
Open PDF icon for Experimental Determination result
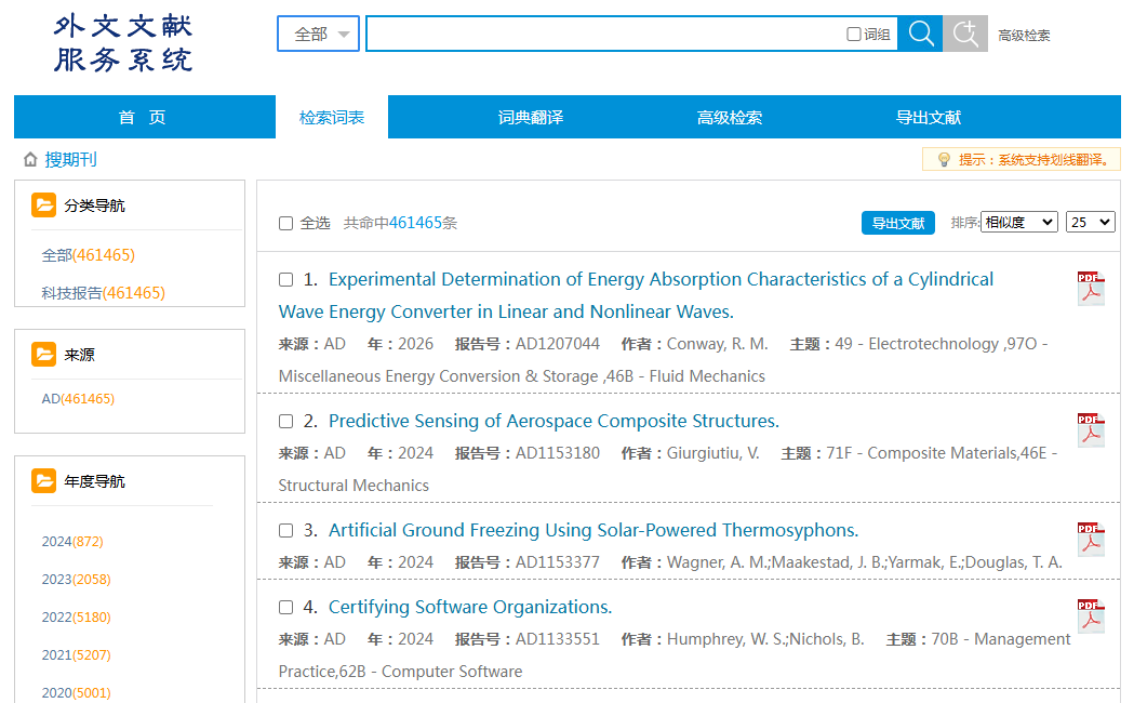[1091, 288]
